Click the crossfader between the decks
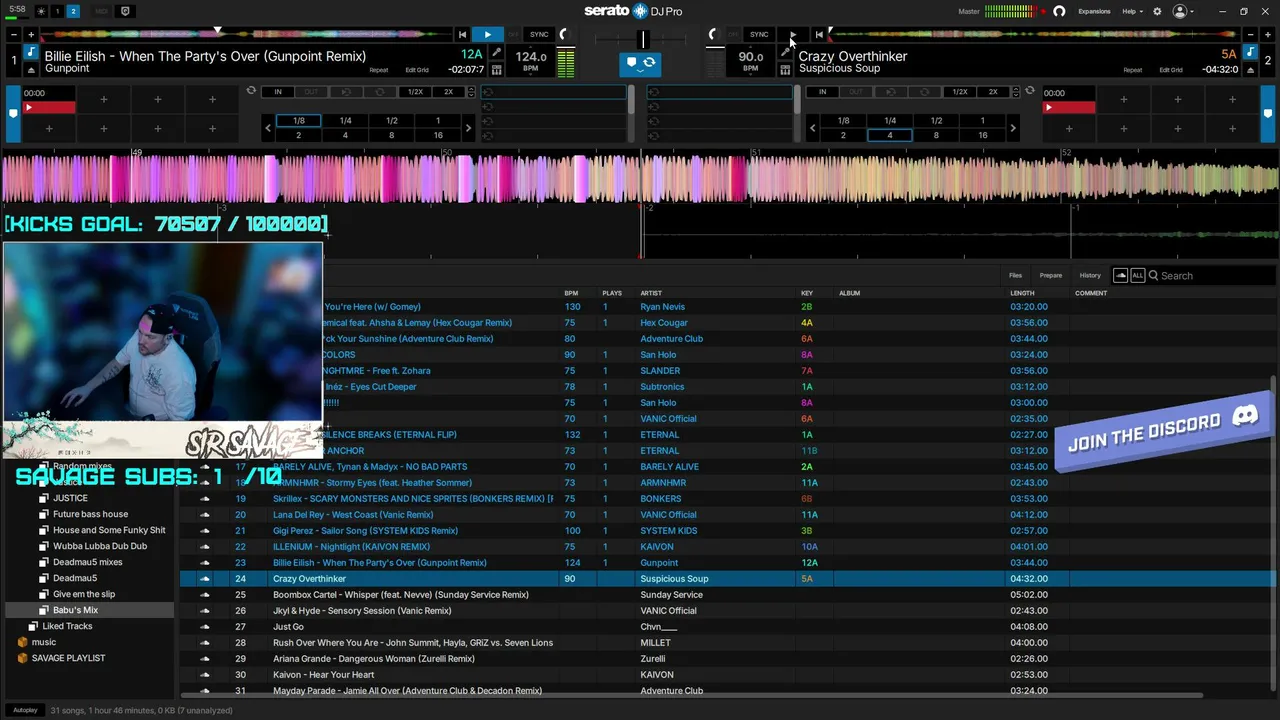The image size is (1280, 720). [644, 39]
